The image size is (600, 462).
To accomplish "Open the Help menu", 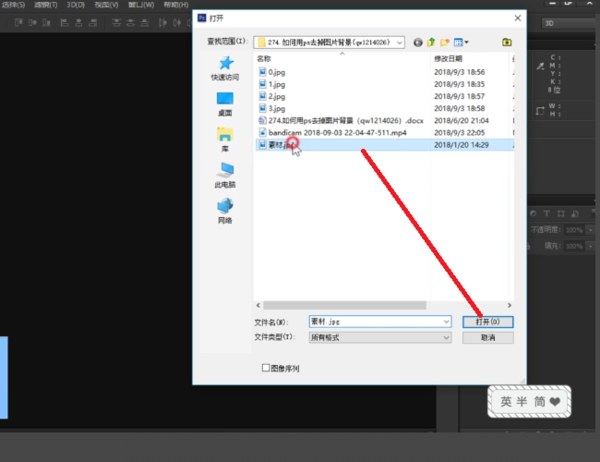I will pyautogui.click(x=176, y=5).
